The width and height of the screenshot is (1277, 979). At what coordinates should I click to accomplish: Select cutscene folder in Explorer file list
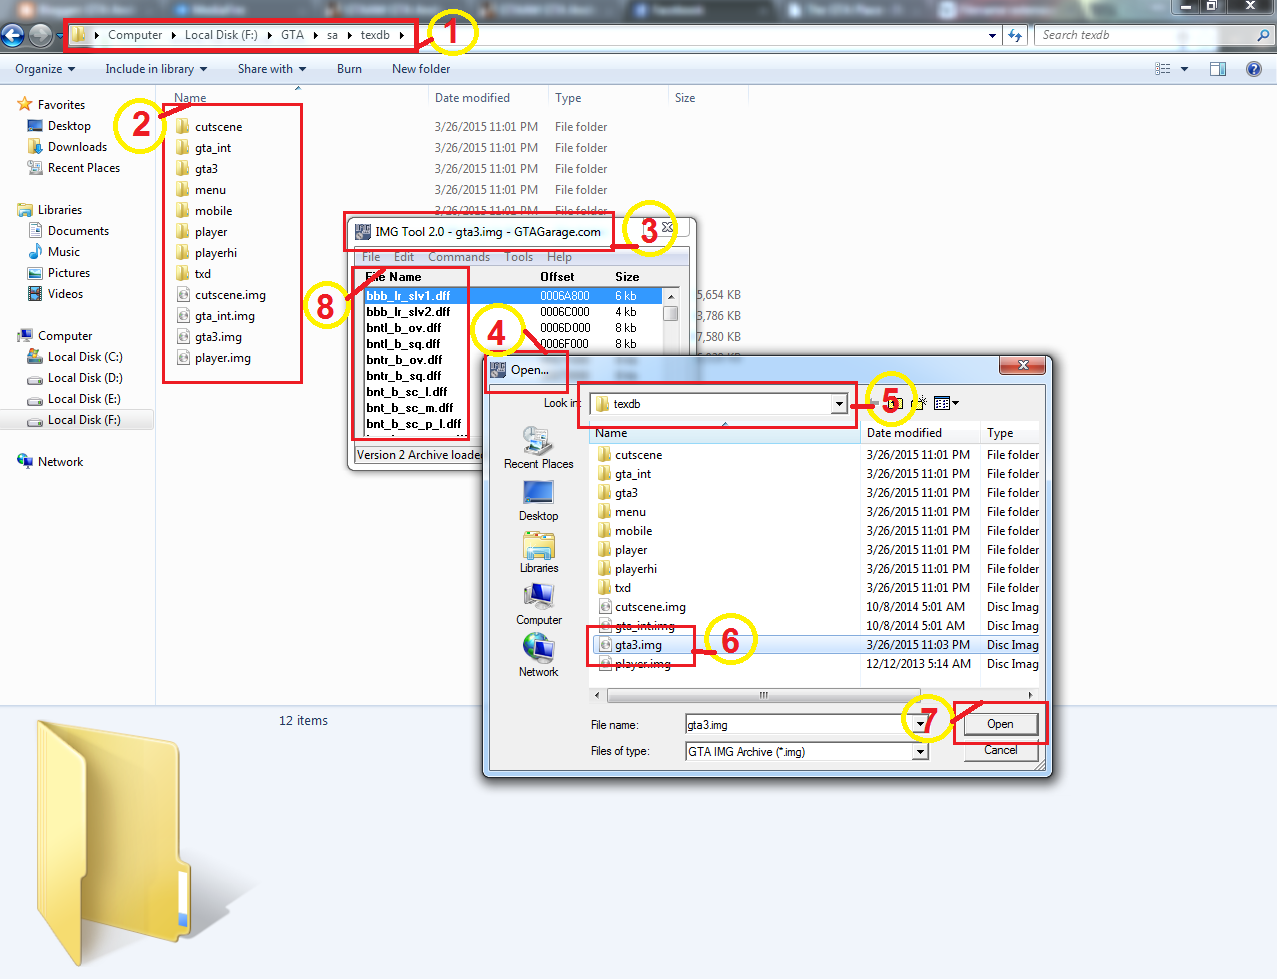point(218,127)
